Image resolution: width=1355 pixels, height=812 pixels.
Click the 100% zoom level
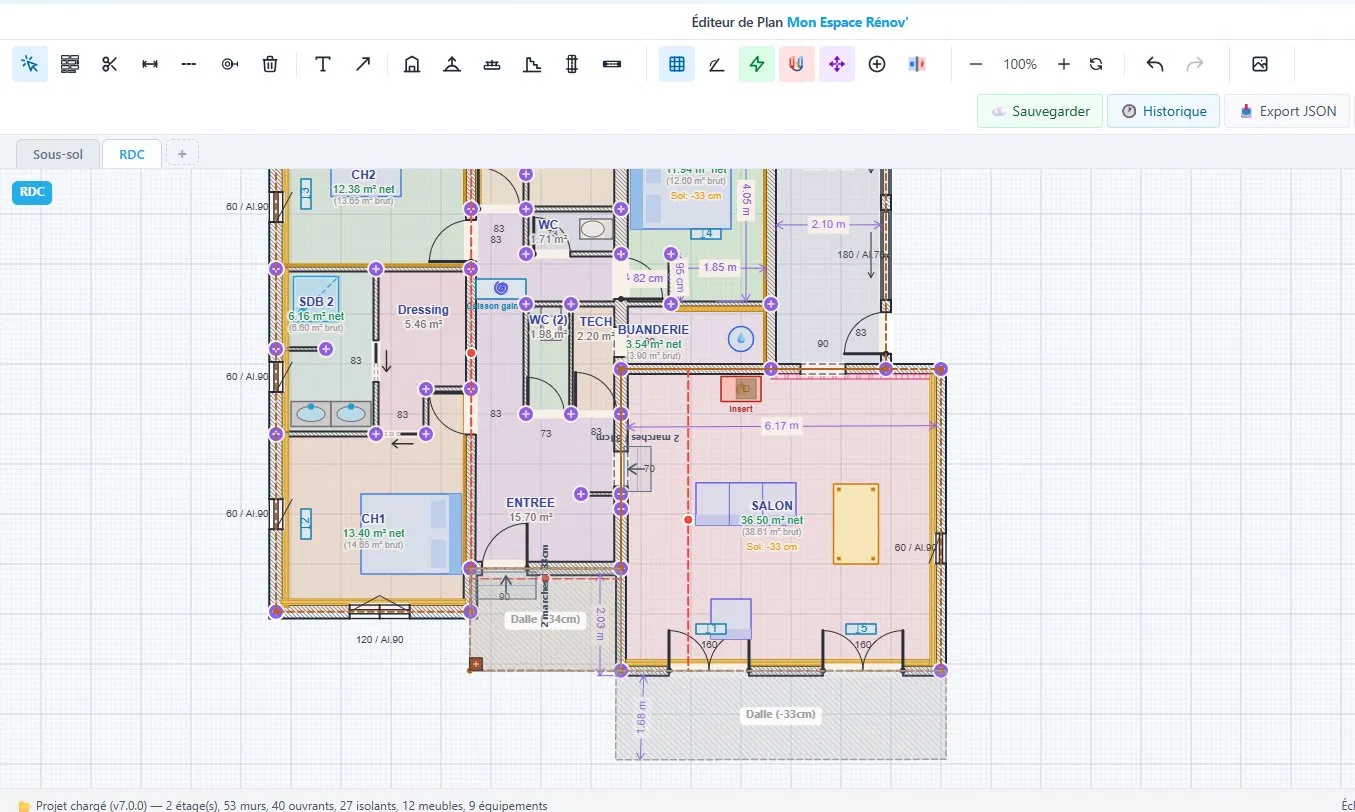point(1020,64)
